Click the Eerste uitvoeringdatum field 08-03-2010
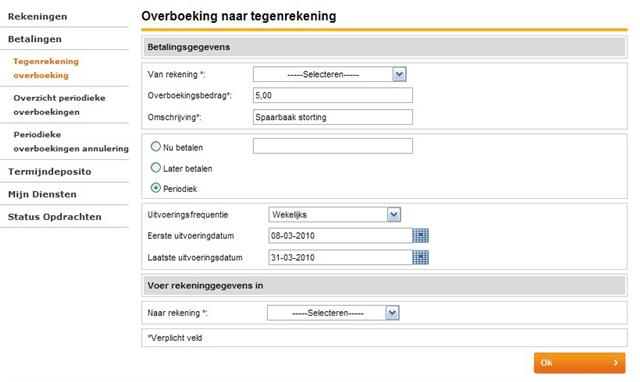The height and width of the screenshot is (382, 640). (340, 235)
